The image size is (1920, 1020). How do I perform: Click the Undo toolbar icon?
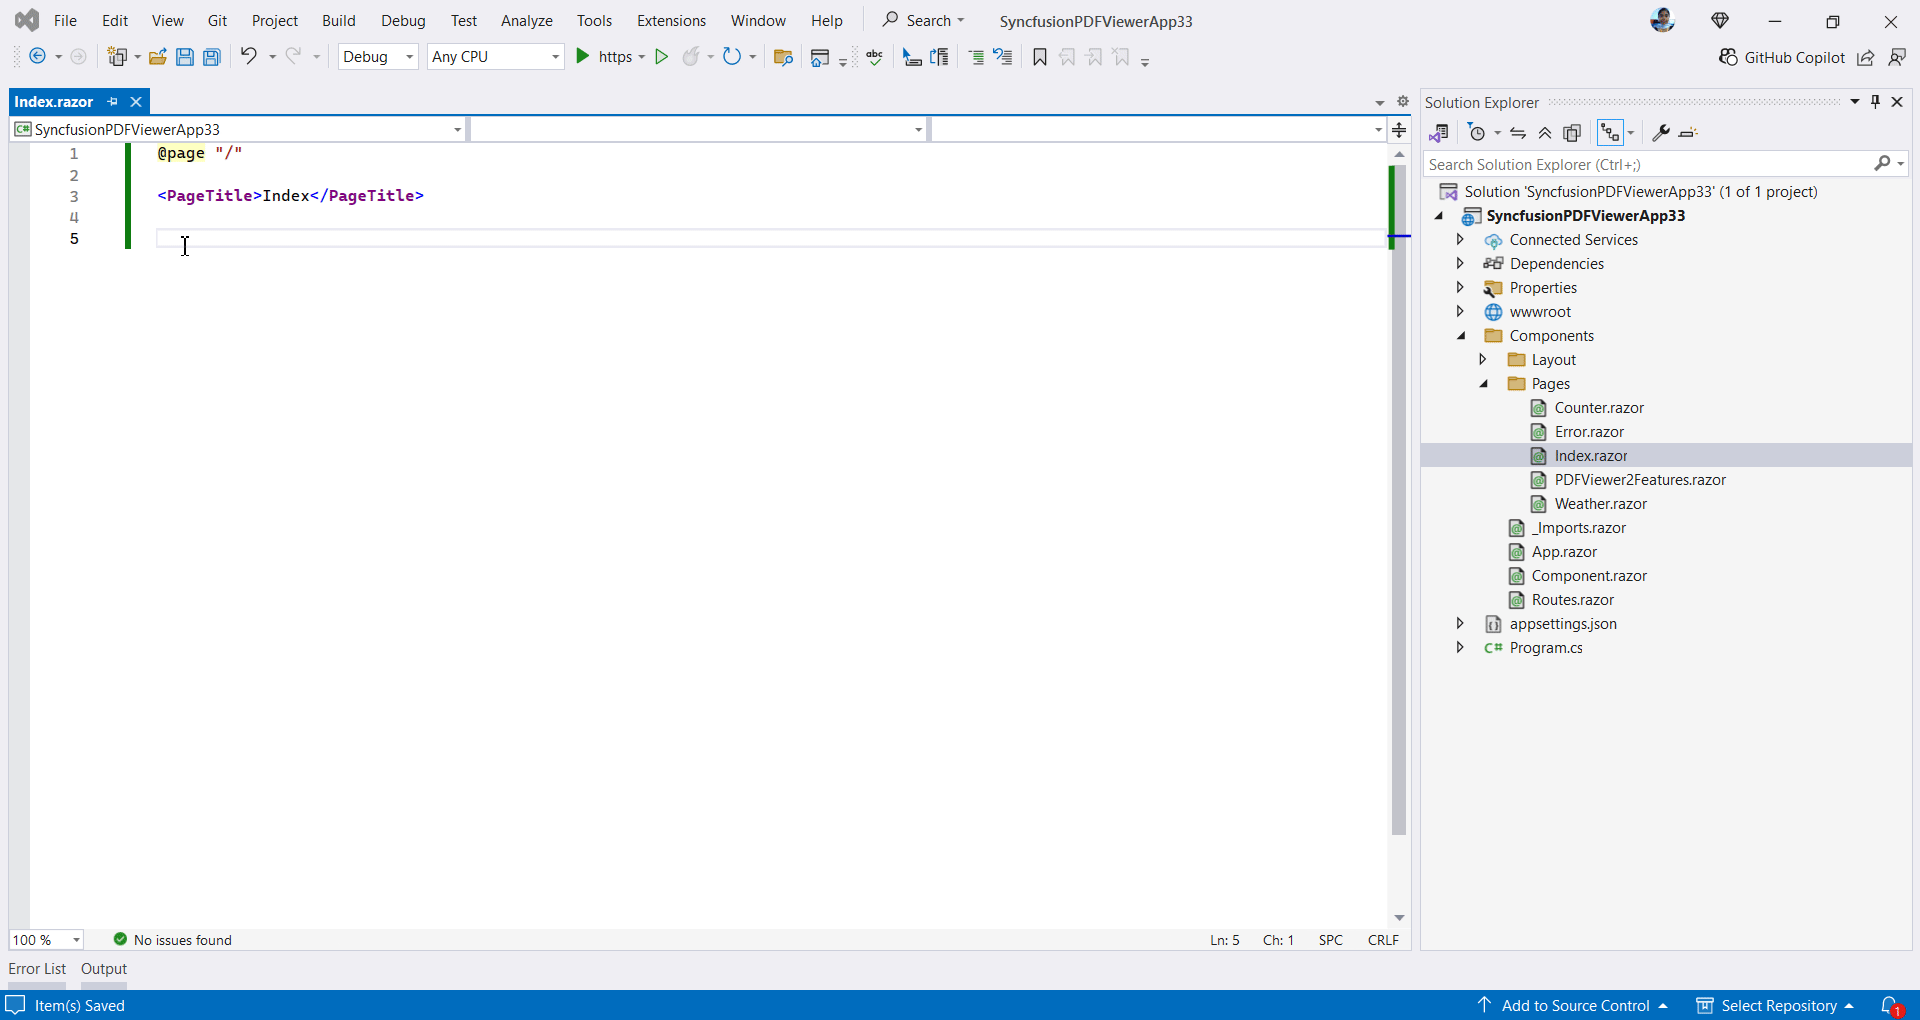tap(247, 57)
